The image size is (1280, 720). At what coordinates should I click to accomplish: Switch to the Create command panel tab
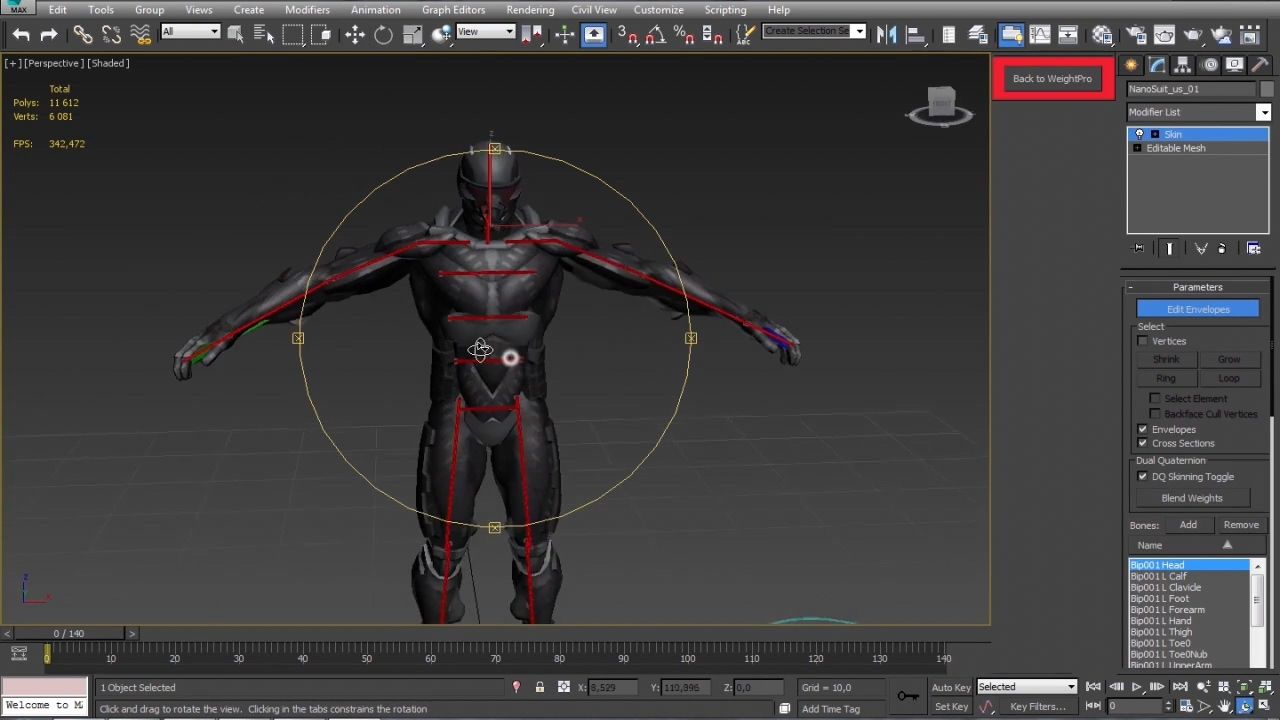pos(1131,65)
